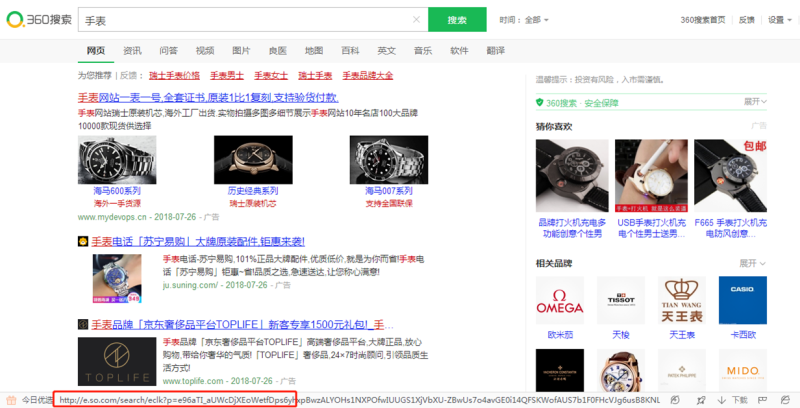Click the 反馈 link in the header
Image resolution: width=800 pixels, height=408 pixels.
pos(746,20)
